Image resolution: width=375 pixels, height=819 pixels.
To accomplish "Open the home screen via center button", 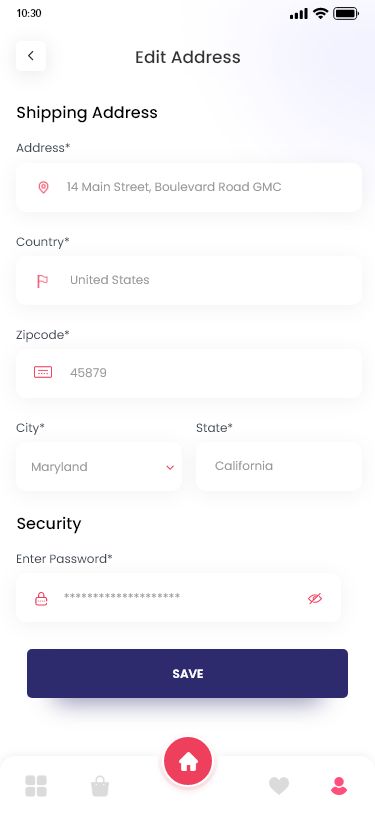I will (188, 762).
